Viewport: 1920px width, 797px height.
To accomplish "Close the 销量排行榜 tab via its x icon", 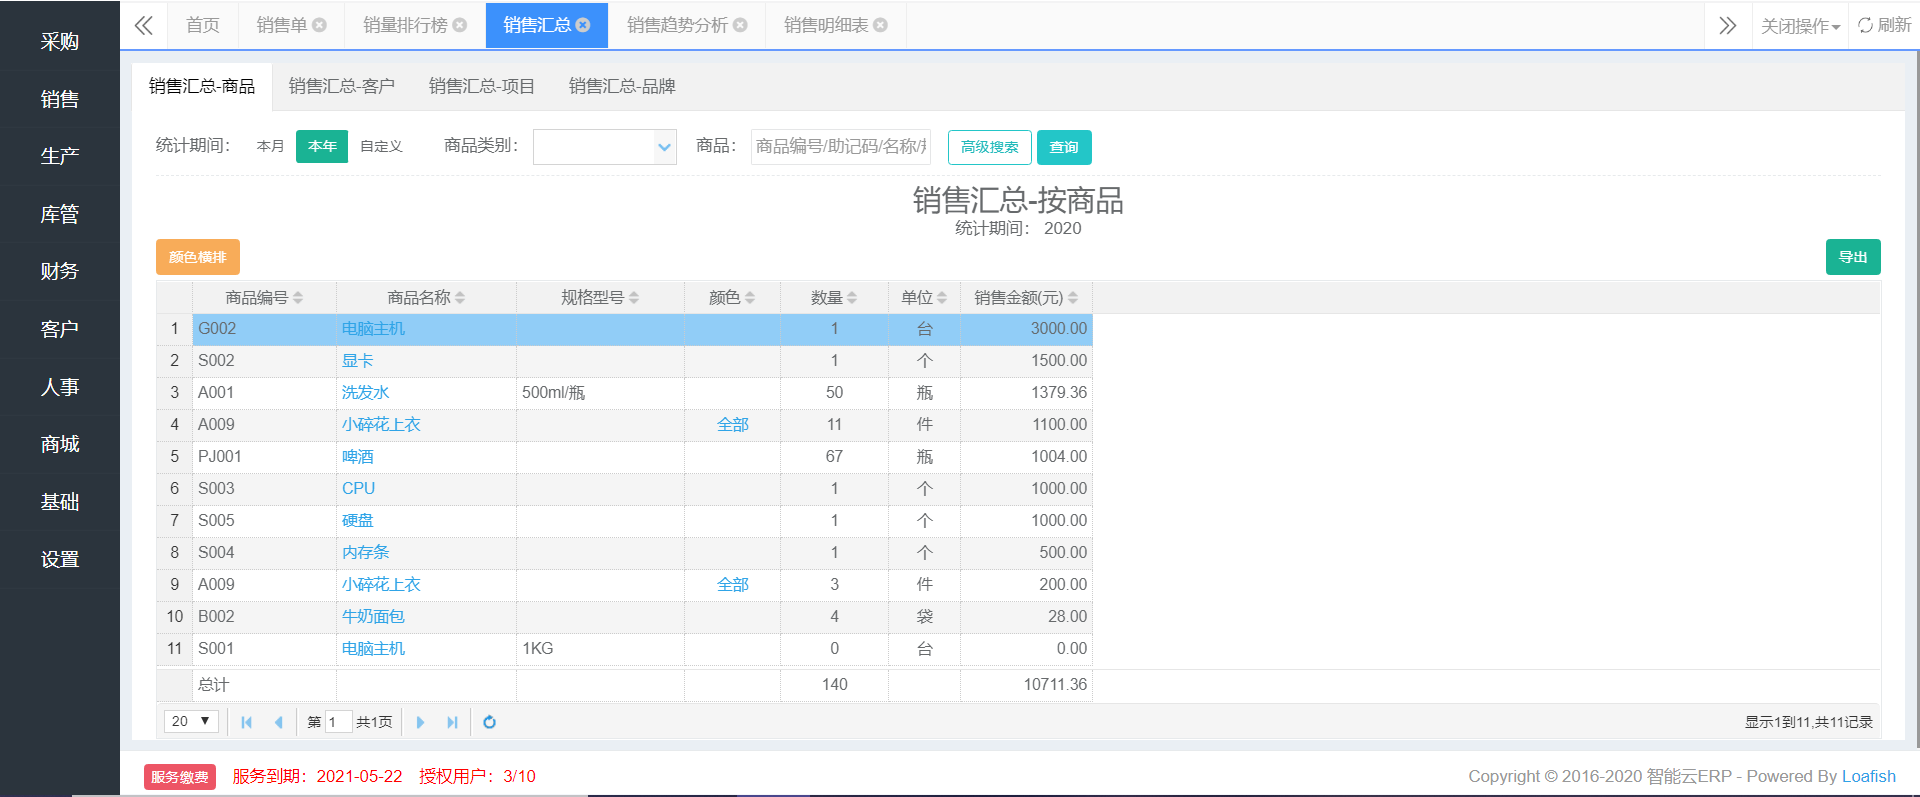I will click(460, 25).
